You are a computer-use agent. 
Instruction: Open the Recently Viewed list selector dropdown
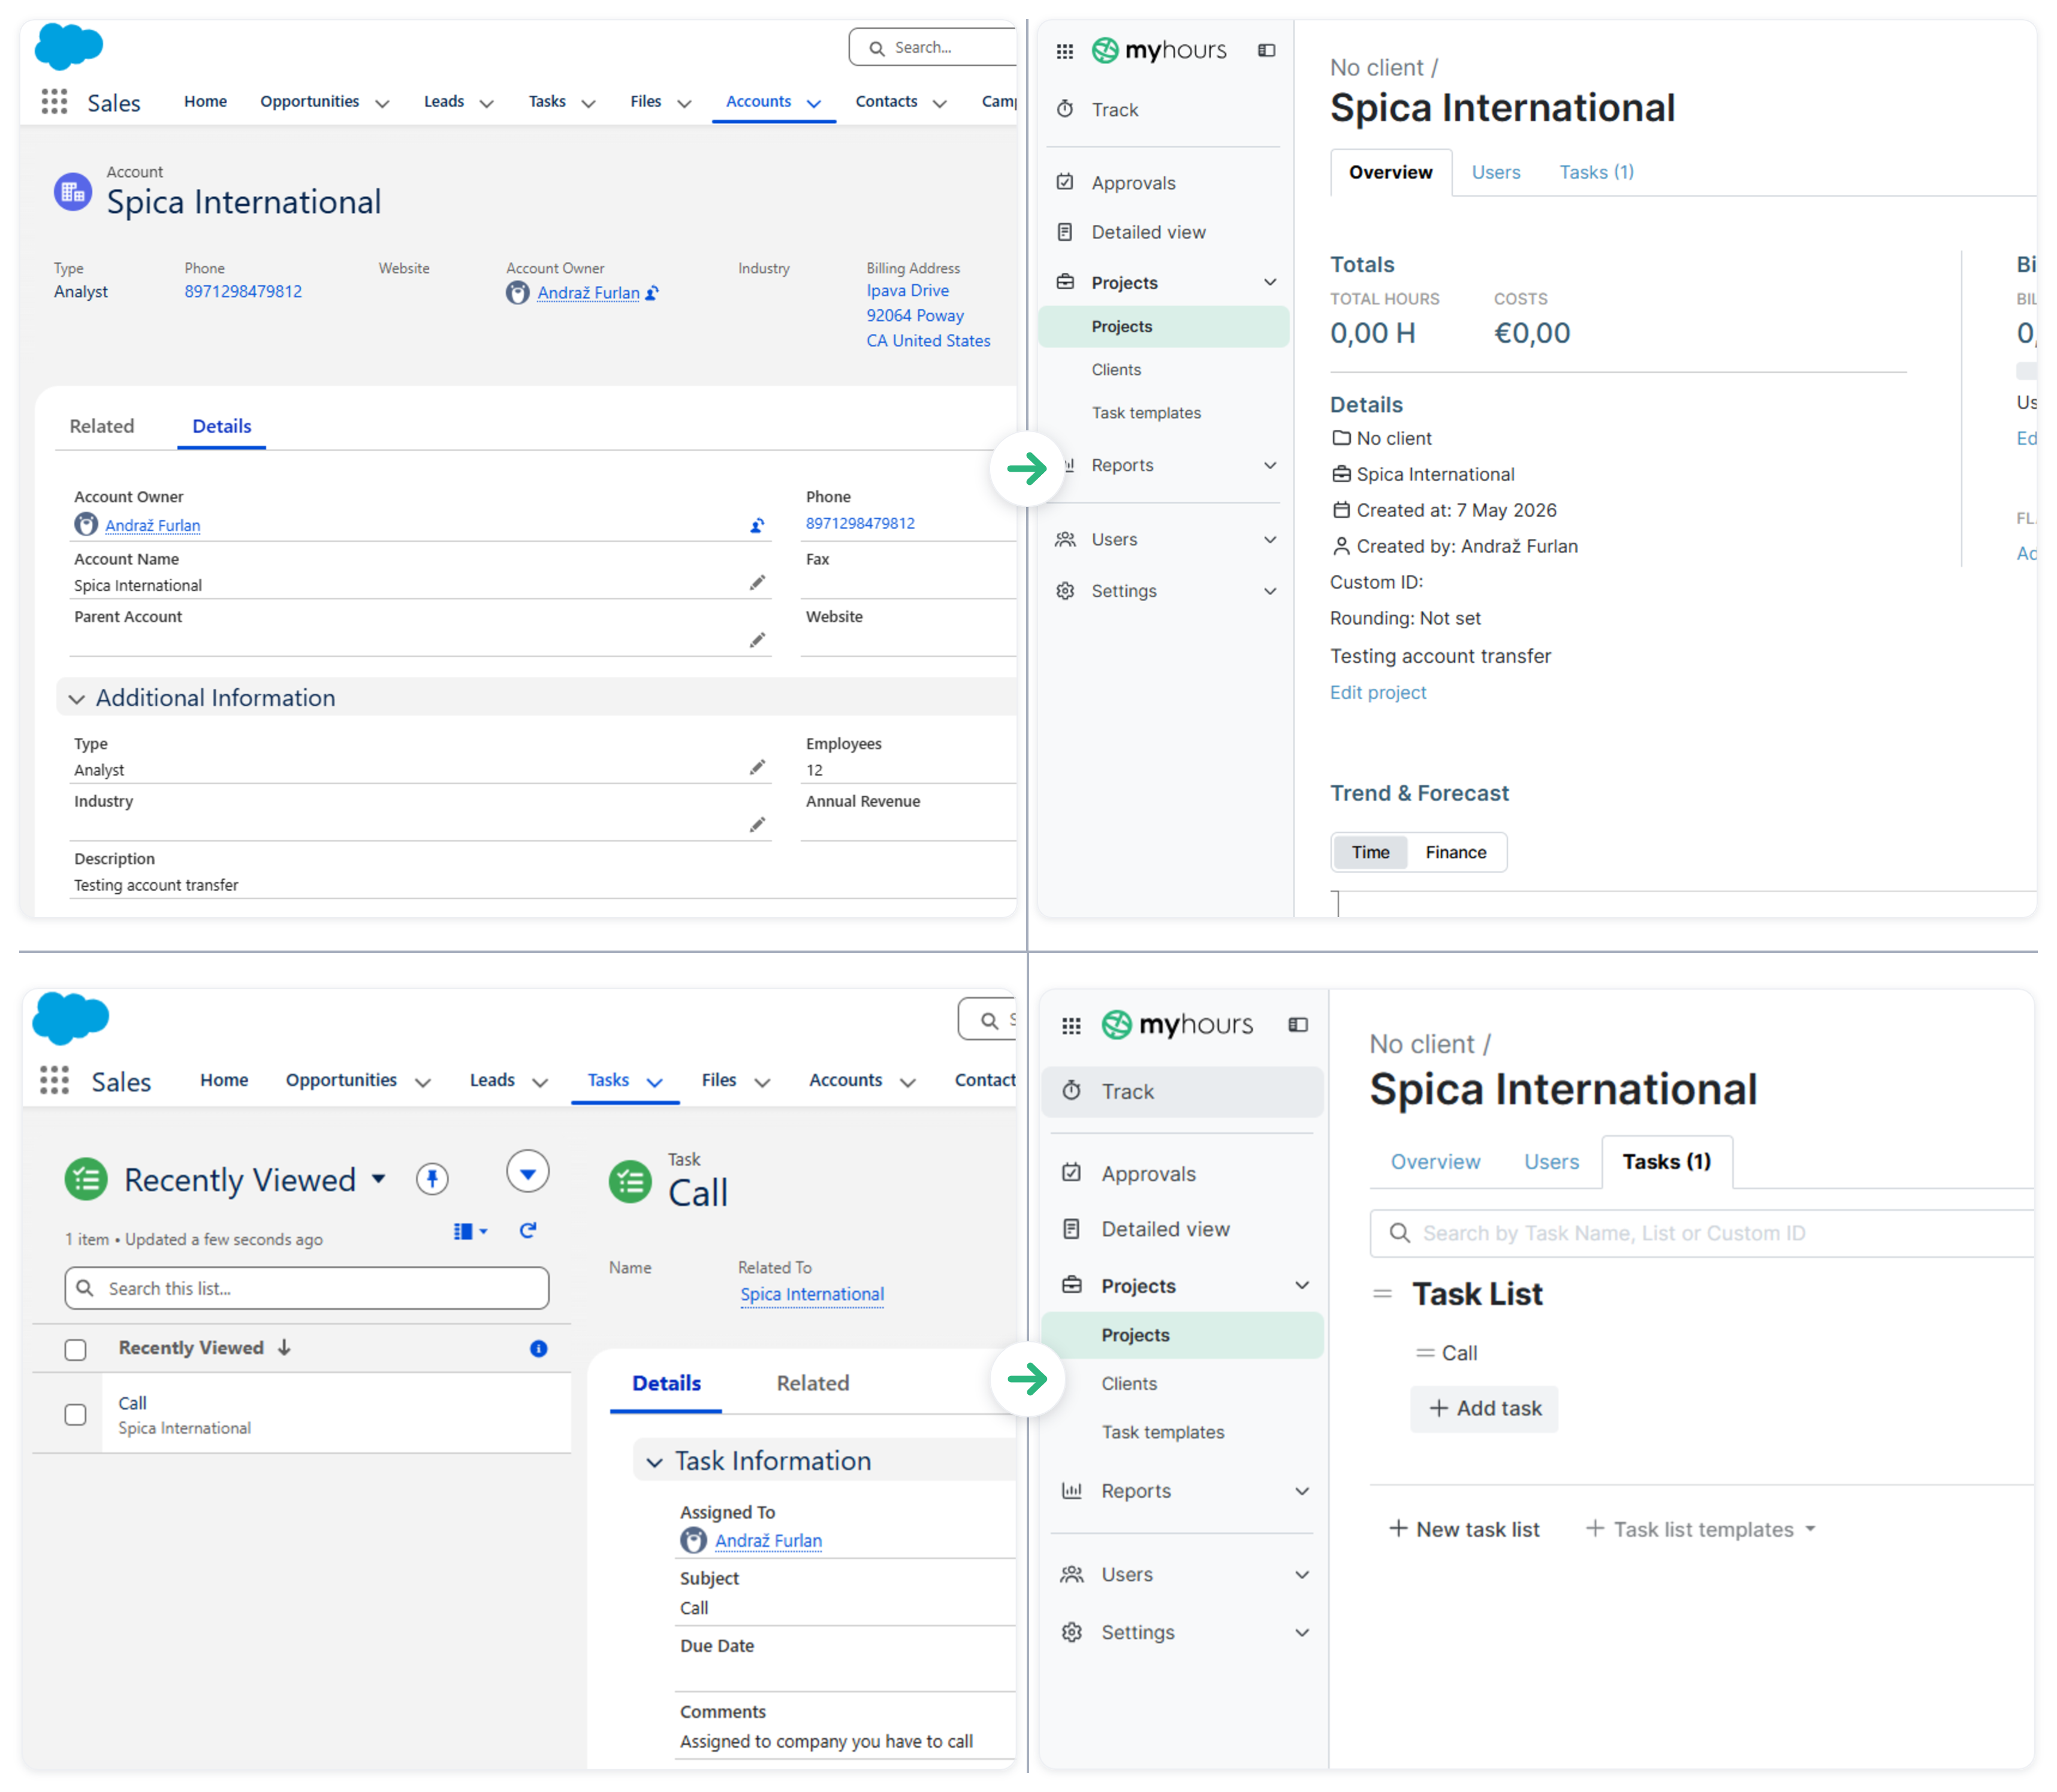[379, 1179]
